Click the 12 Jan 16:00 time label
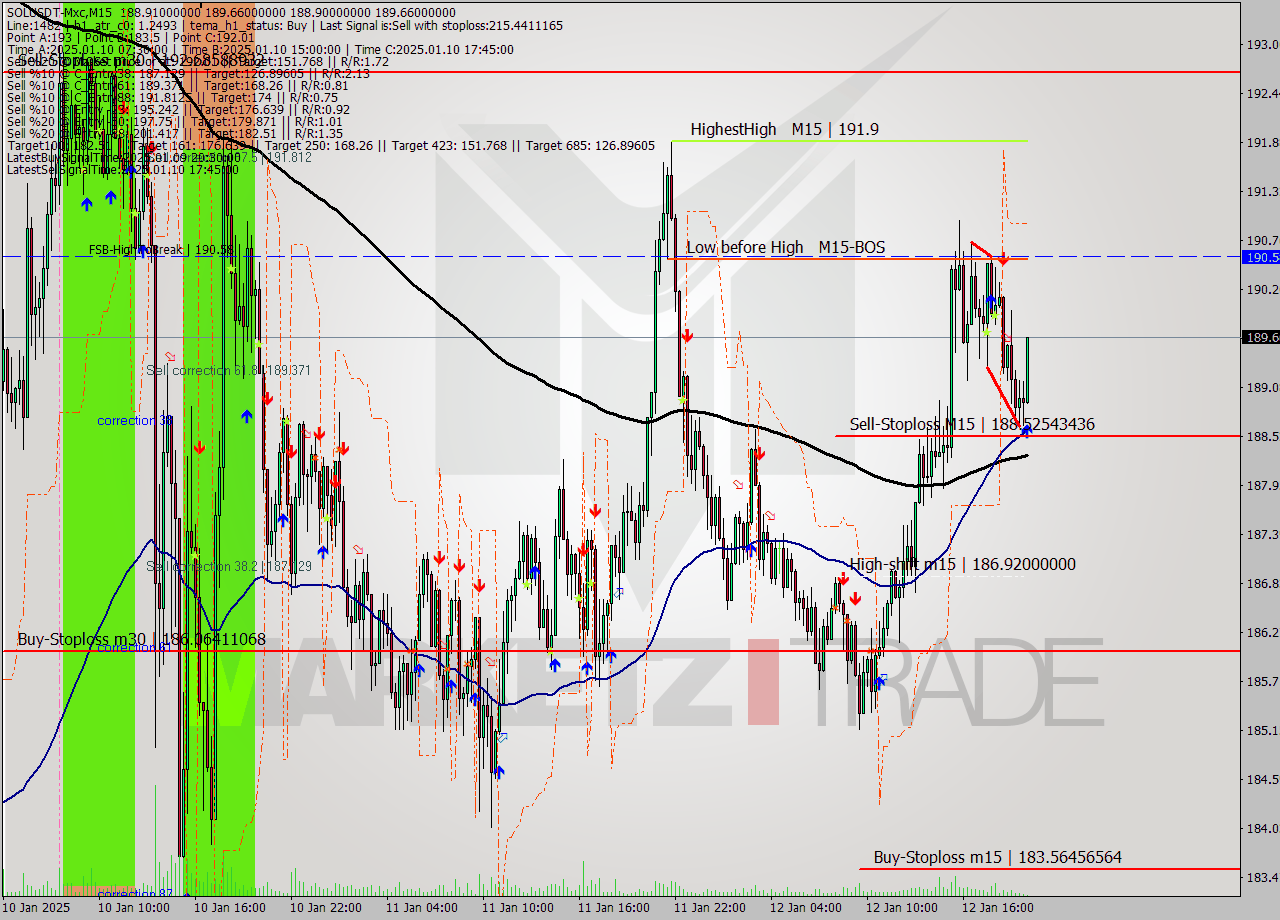 997,908
